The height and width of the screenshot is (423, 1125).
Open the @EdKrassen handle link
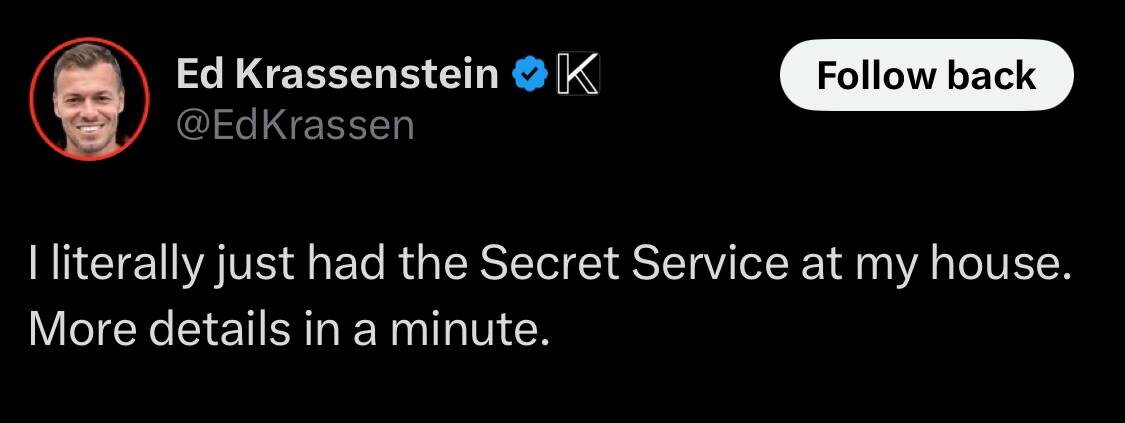pos(296,125)
